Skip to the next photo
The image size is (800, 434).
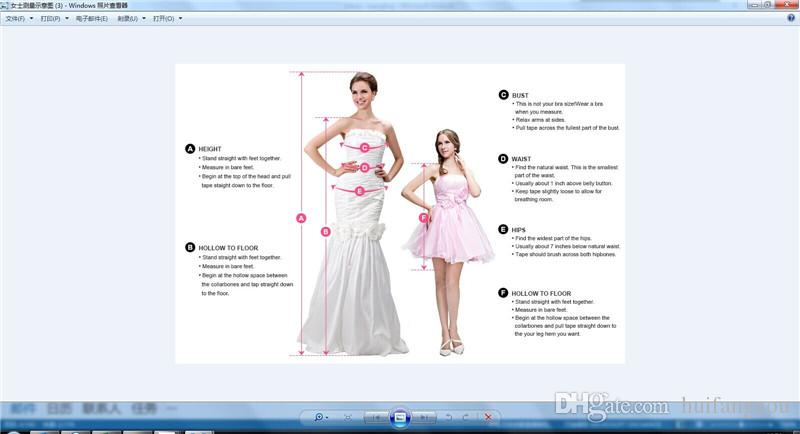(x=425, y=417)
